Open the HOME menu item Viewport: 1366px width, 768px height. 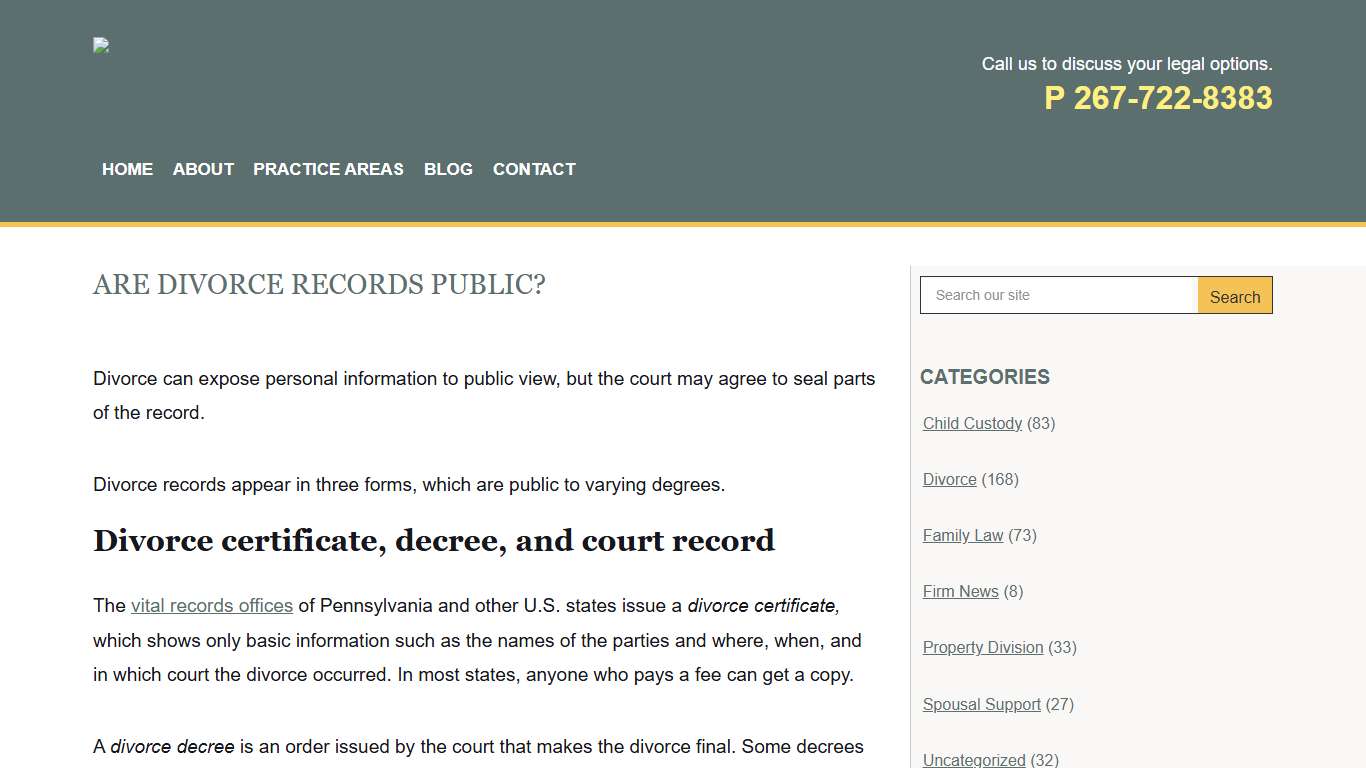tap(127, 169)
